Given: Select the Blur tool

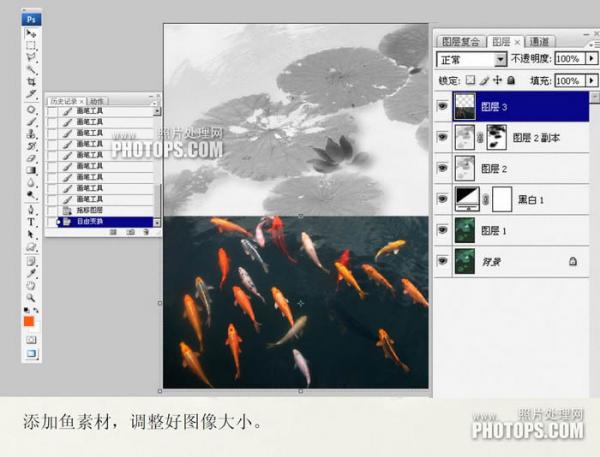Looking at the screenshot, I should tap(31, 183).
